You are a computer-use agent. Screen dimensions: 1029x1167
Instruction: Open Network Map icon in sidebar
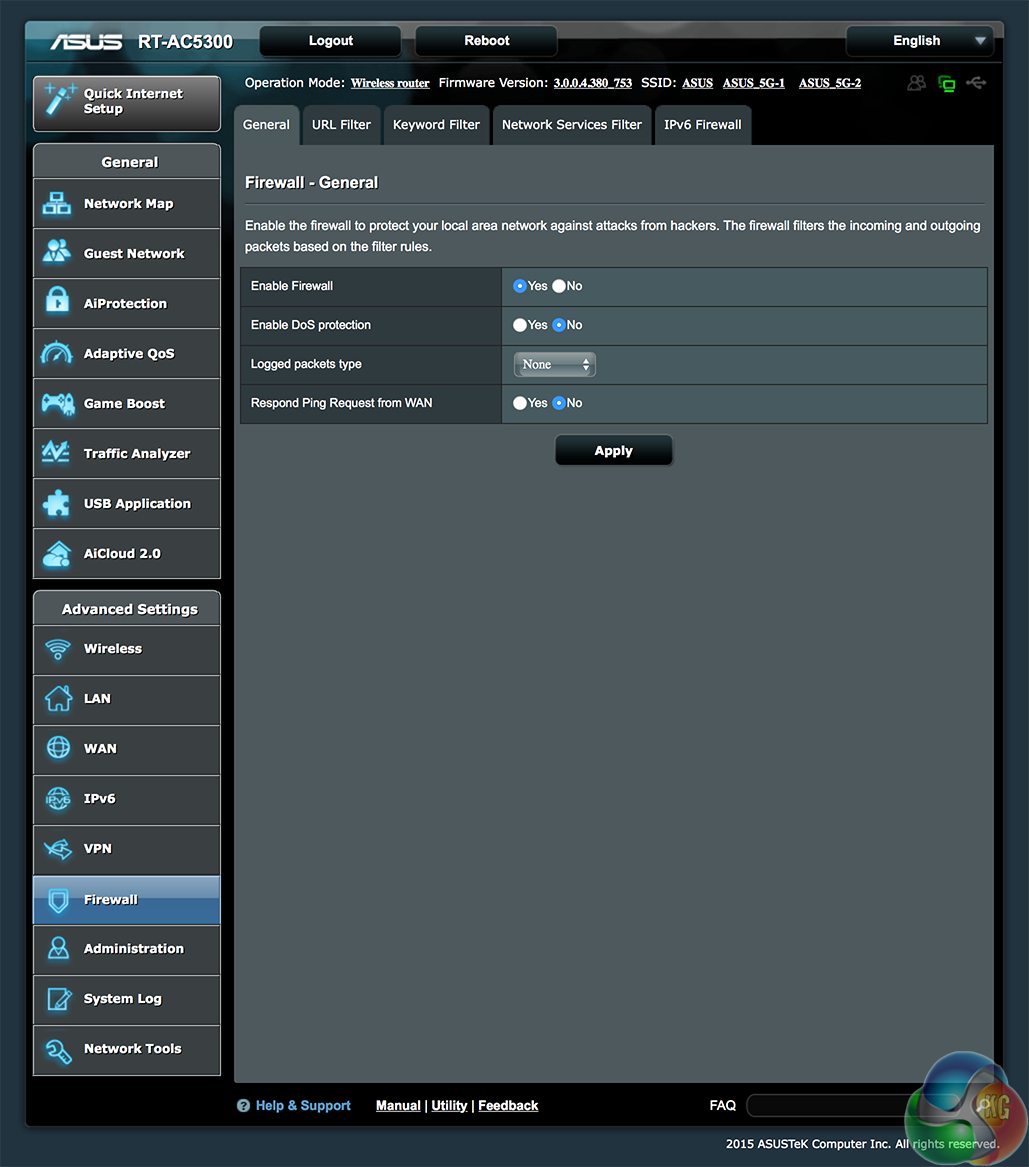pyautogui.click(x=57, y=203)
